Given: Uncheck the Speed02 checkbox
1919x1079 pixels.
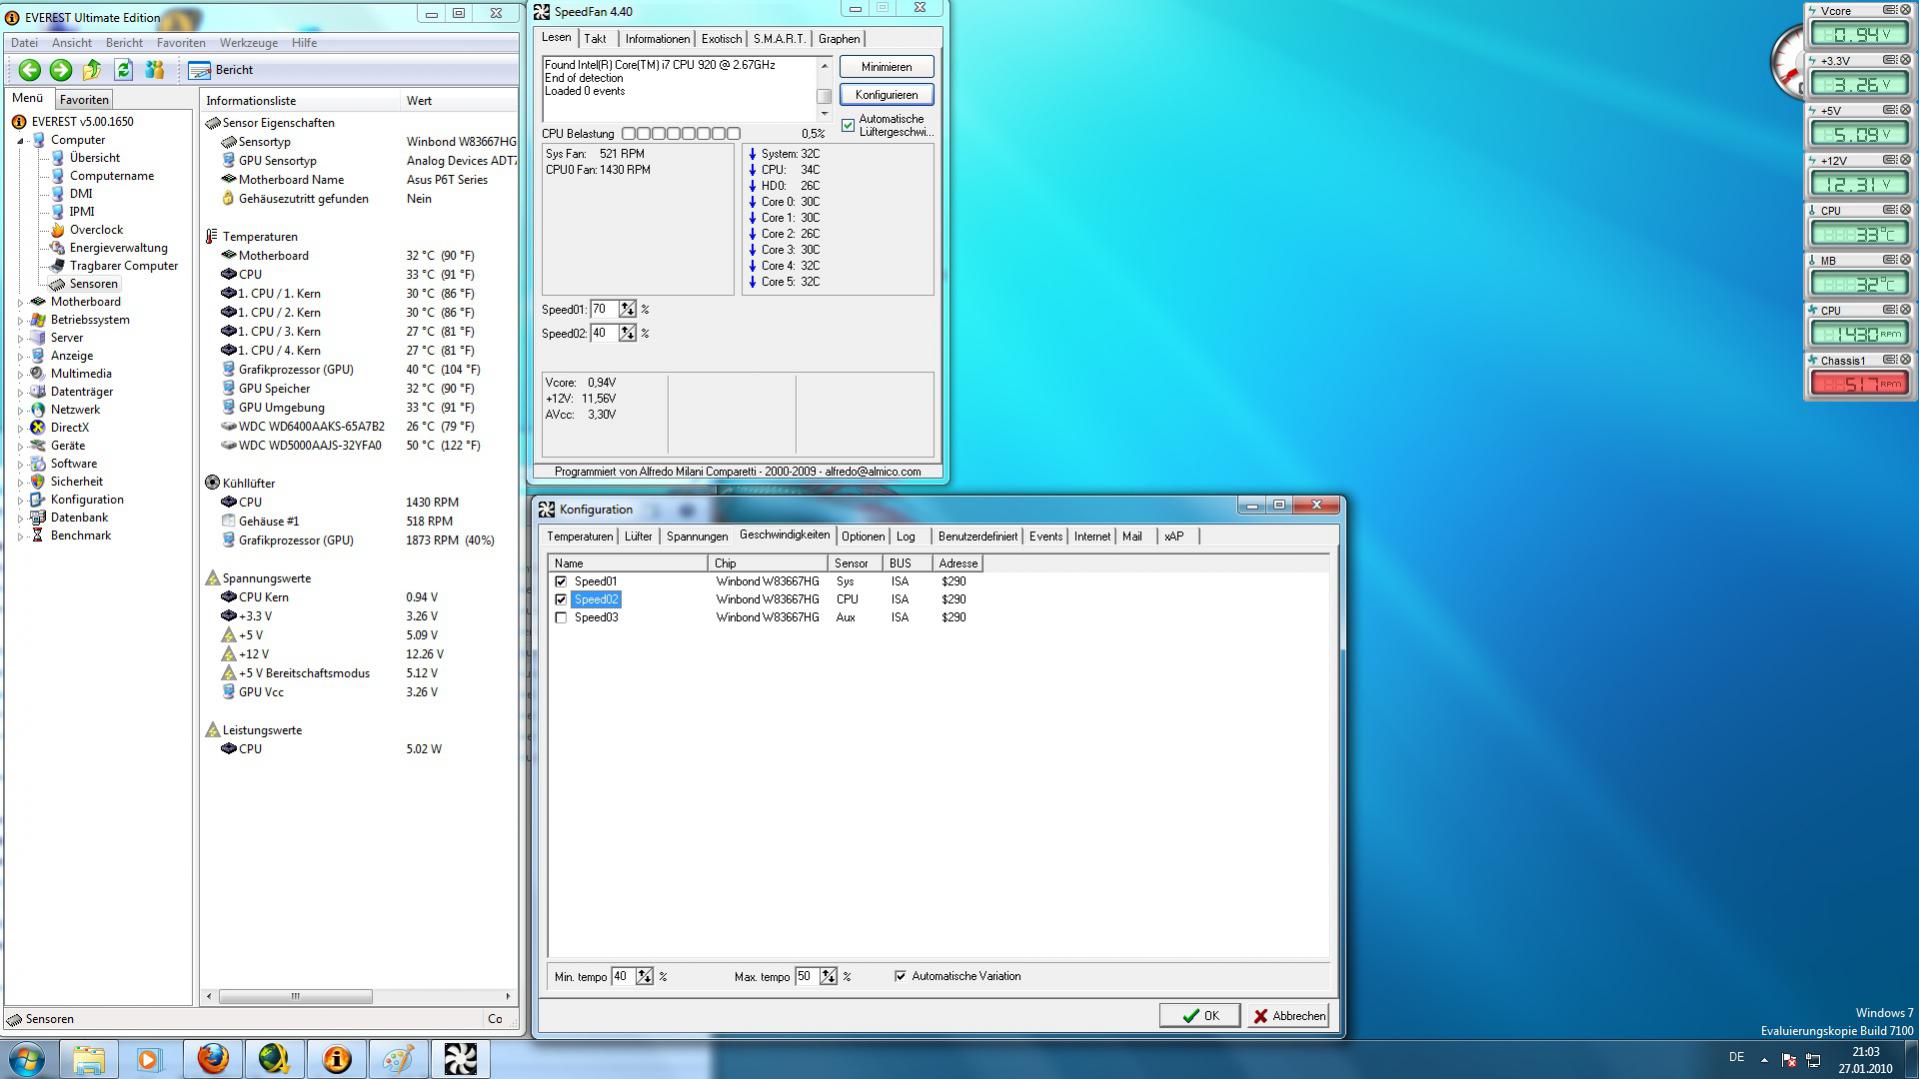Looking at the screenshot, I should (x=561, y=600).
